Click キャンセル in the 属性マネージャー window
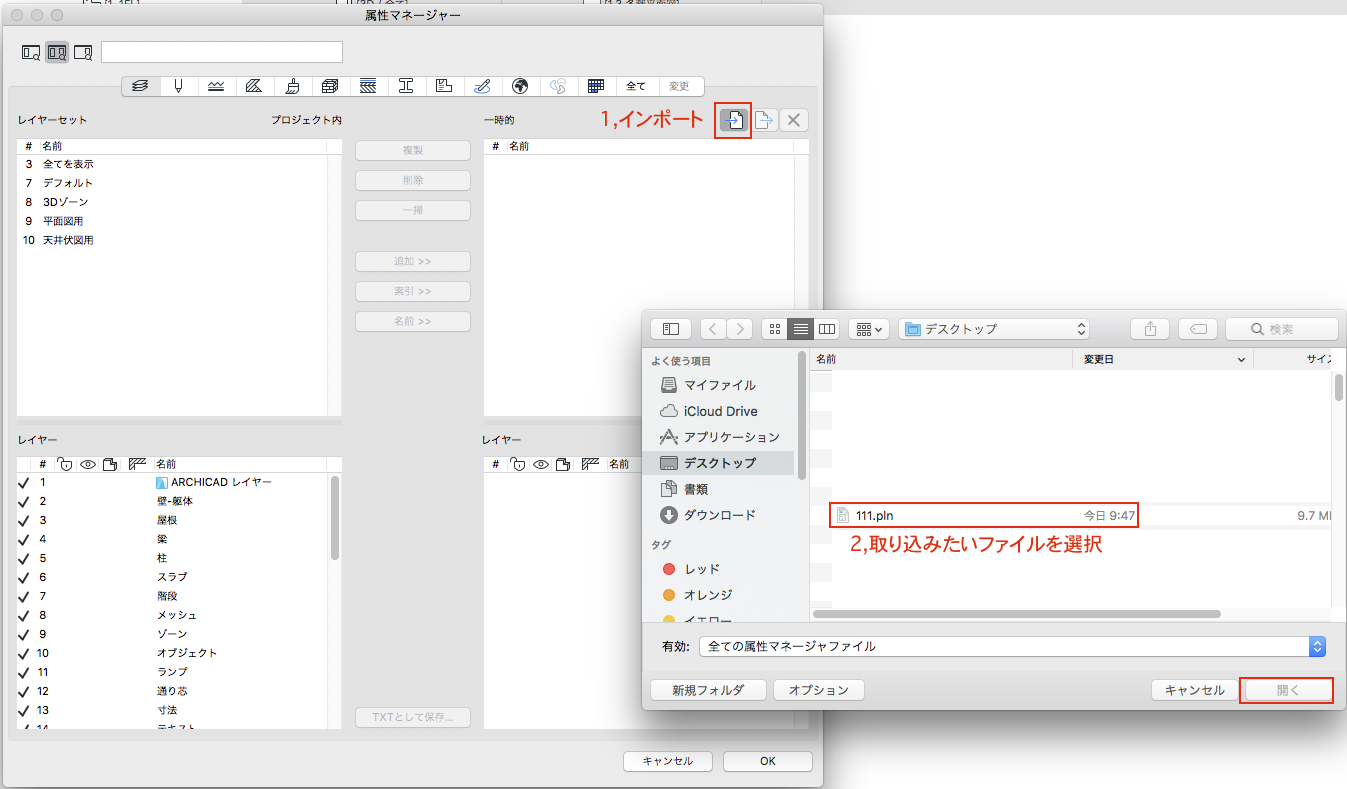 pos(667,761)
